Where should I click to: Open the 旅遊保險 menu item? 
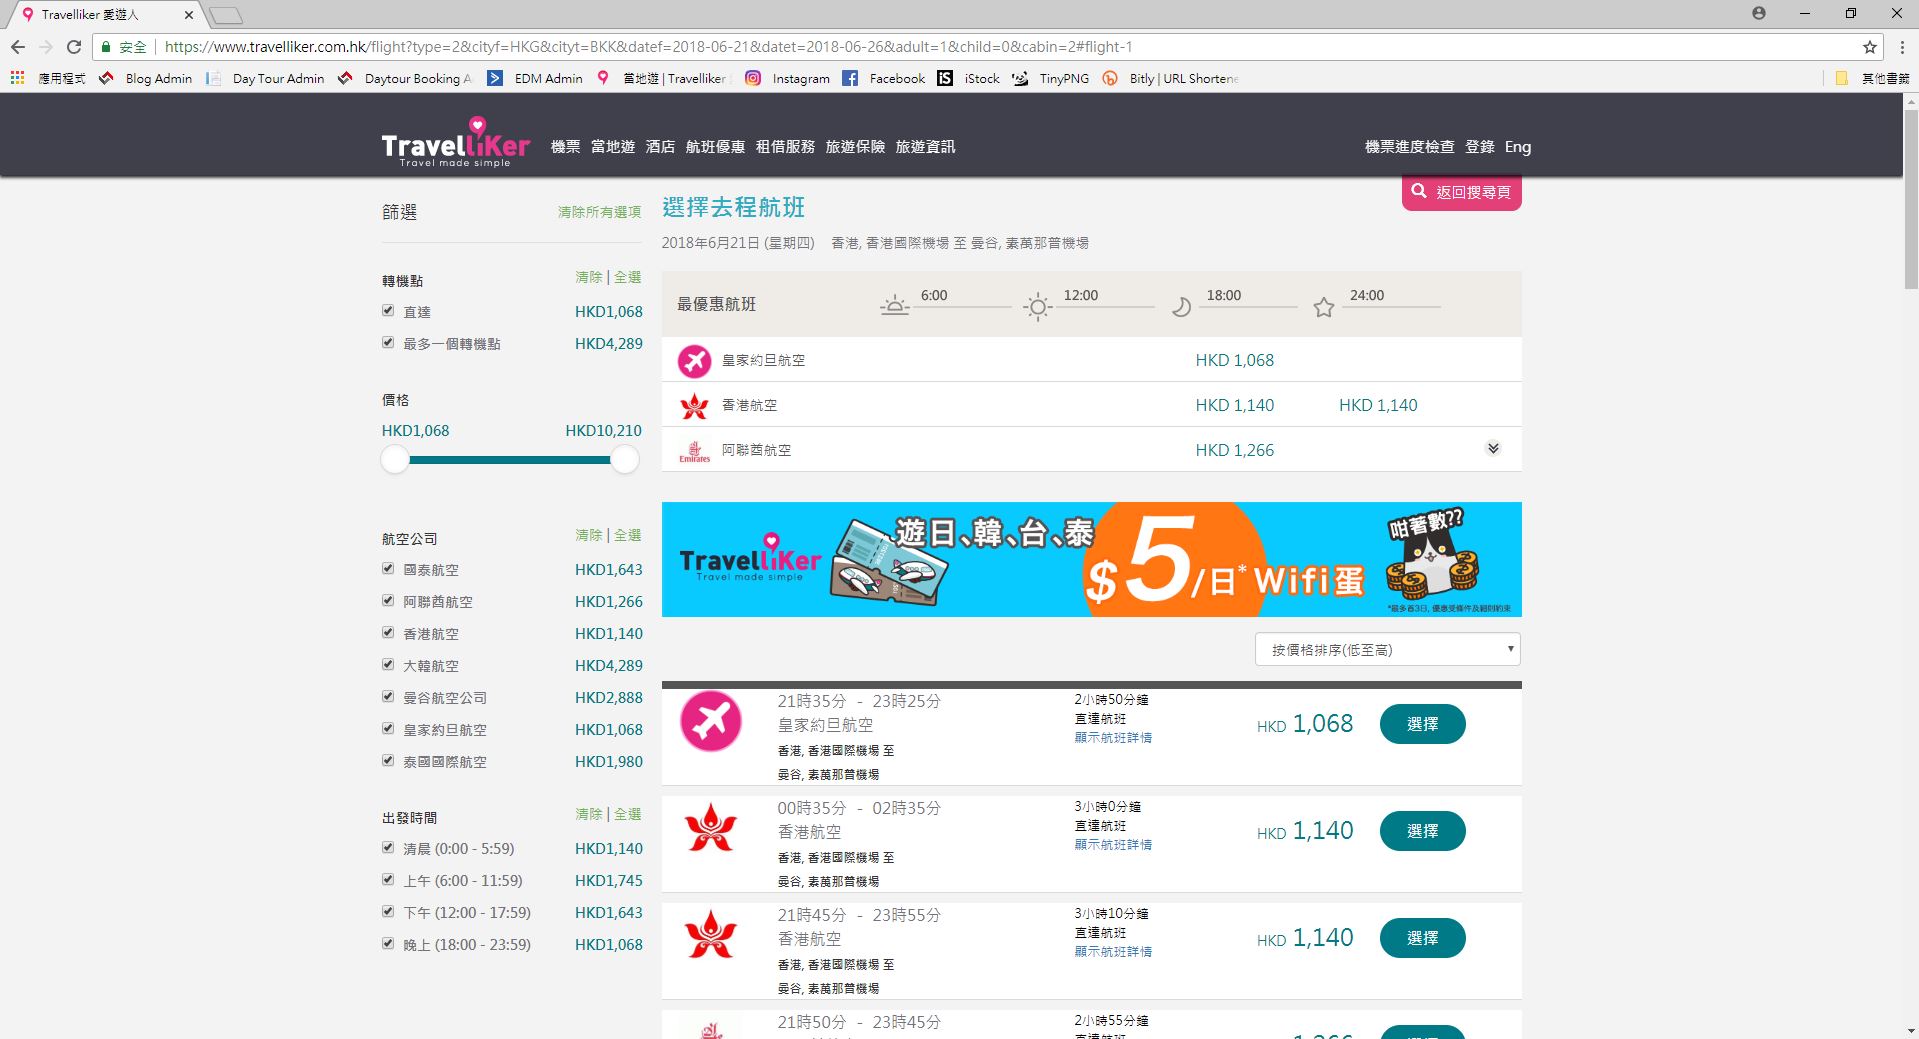tap(855, 147)
